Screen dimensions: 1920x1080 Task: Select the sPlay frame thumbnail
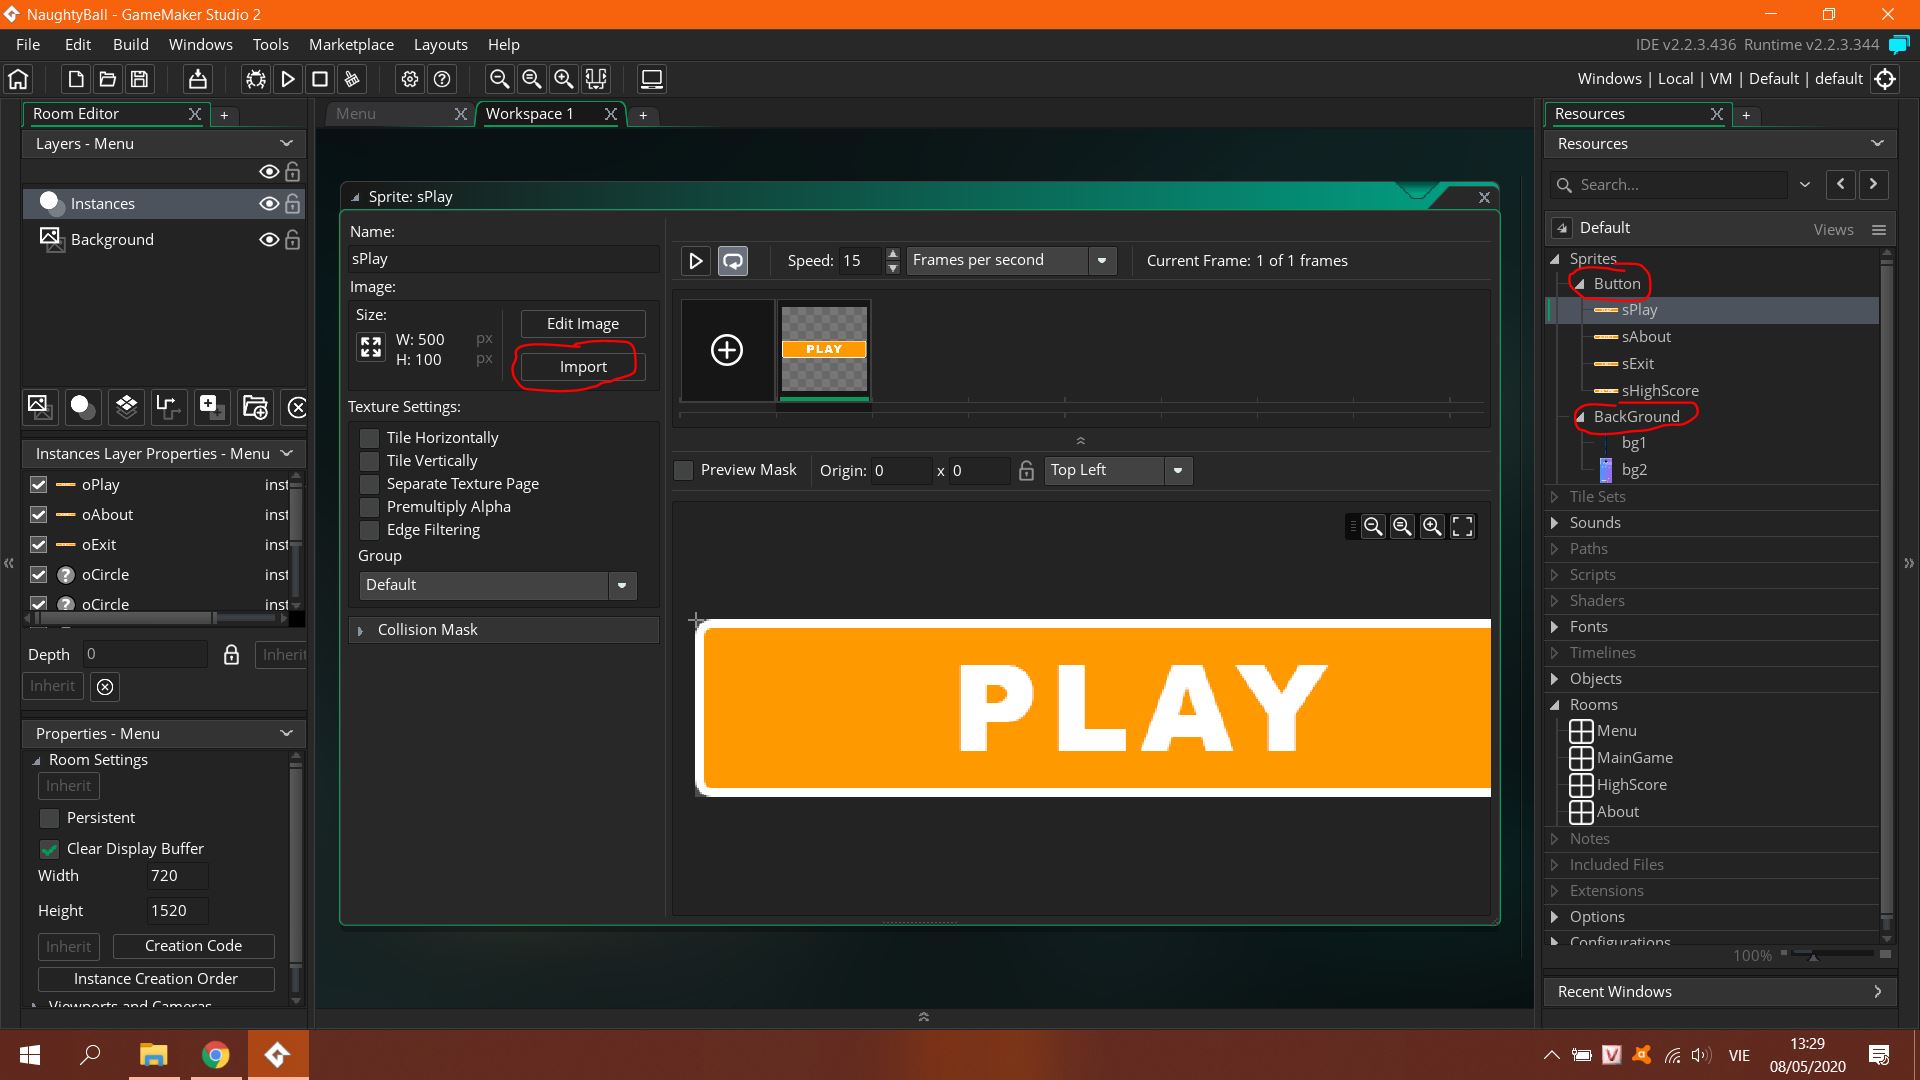(824, 349)
